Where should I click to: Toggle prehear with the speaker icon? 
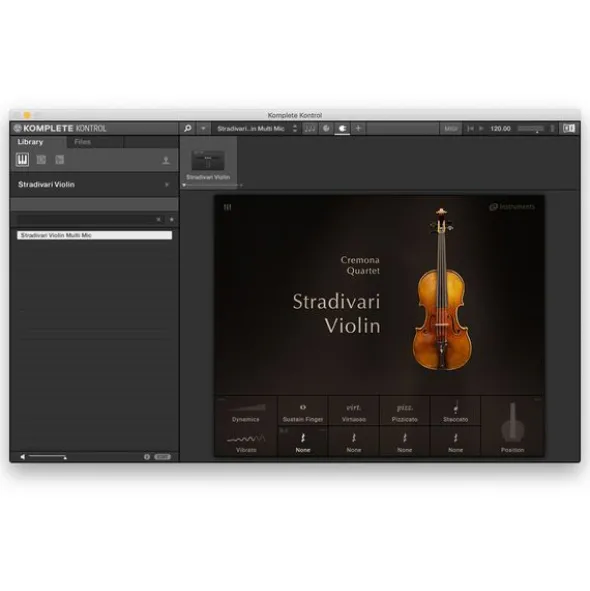(22, 457)
